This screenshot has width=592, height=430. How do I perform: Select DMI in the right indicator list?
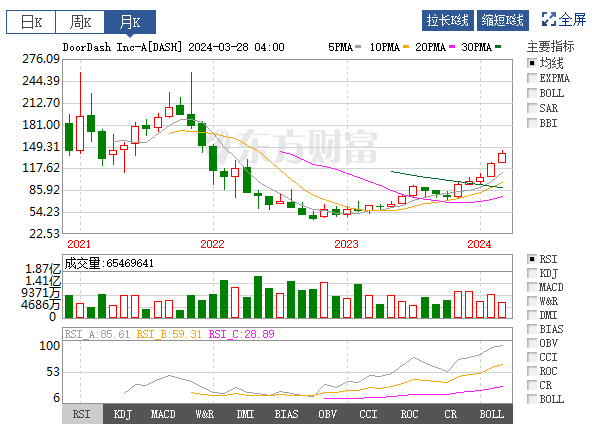coord(532,315)
